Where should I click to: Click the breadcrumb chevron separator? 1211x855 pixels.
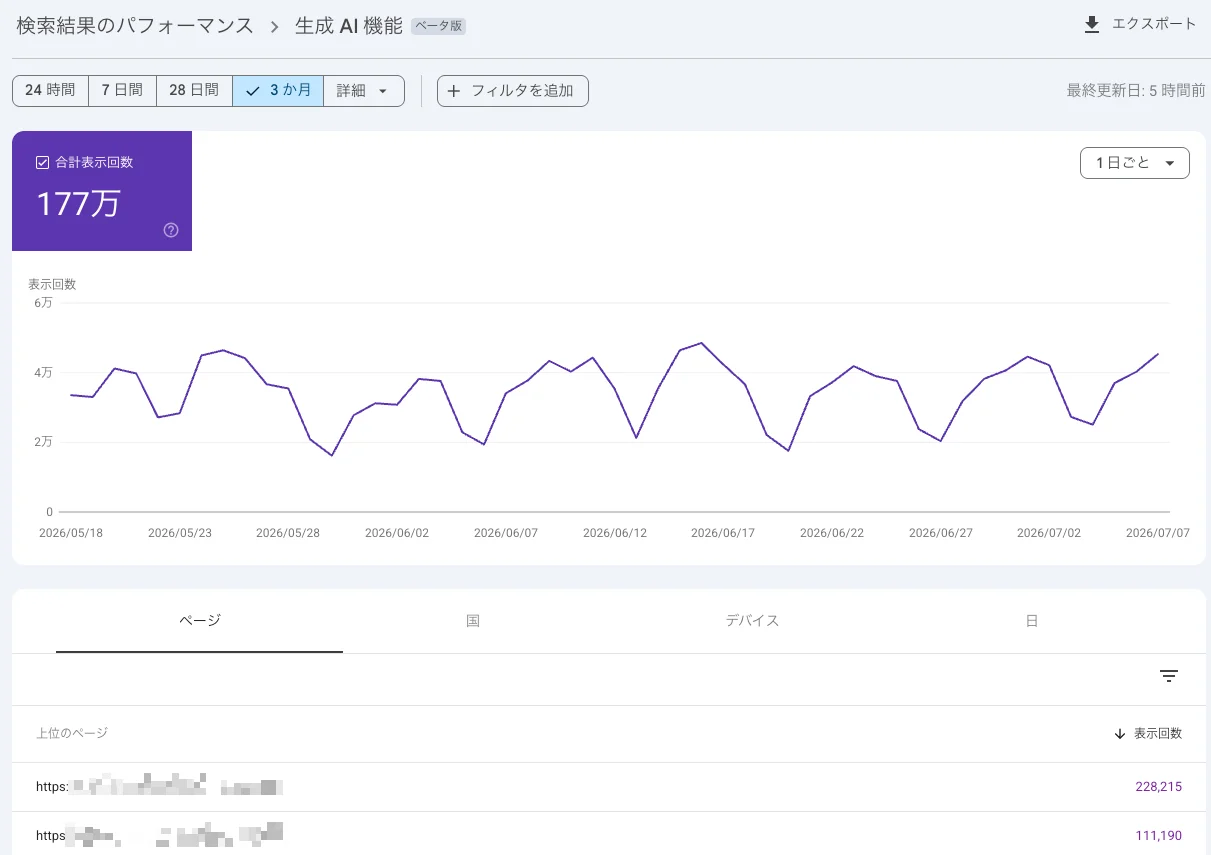(274, 27)
